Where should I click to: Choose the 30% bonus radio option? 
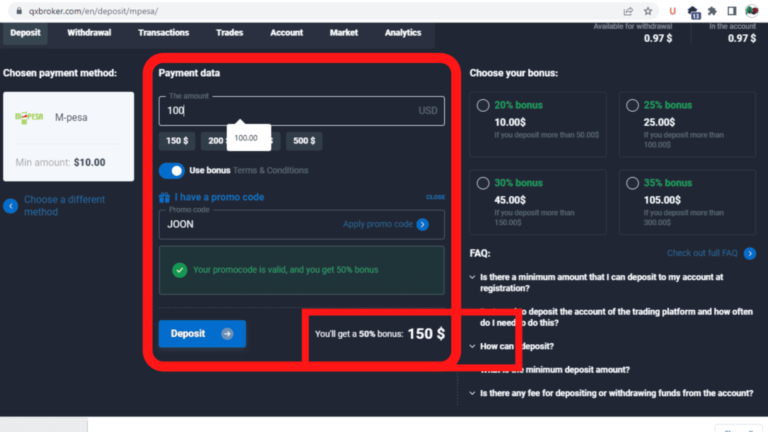(x=483, y=183)
